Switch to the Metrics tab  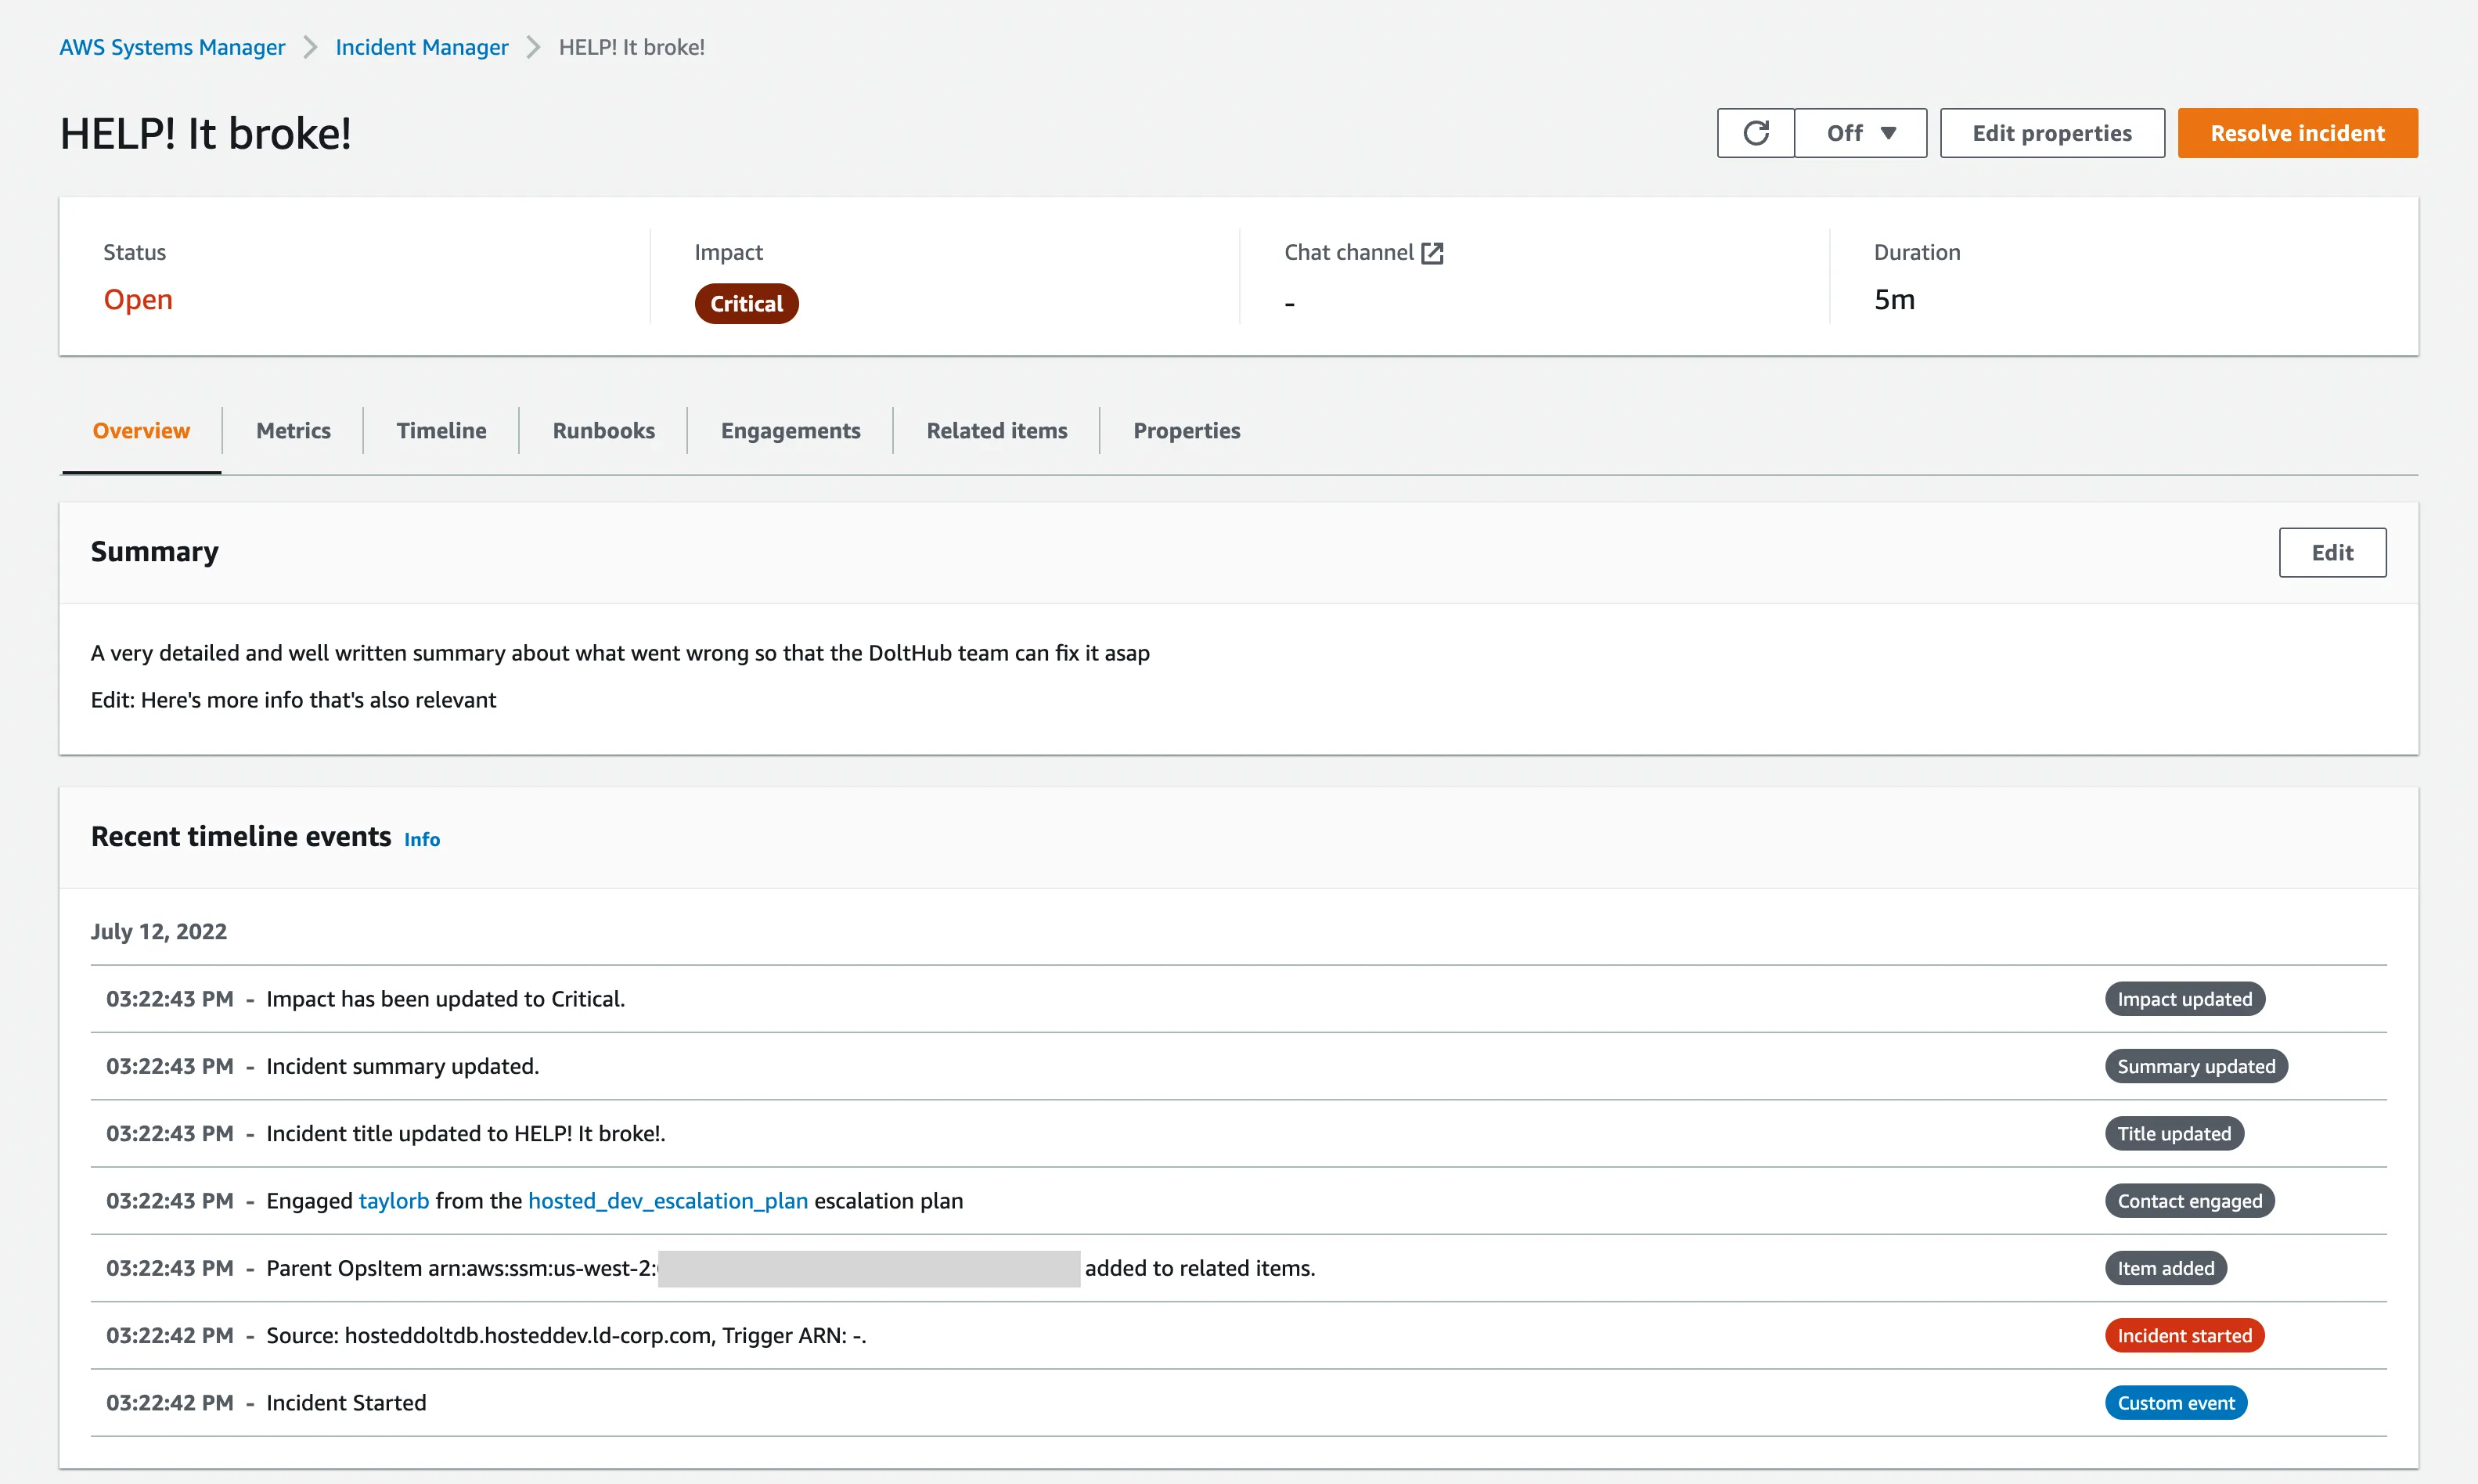pyautogui.click(x=293, y=430)
